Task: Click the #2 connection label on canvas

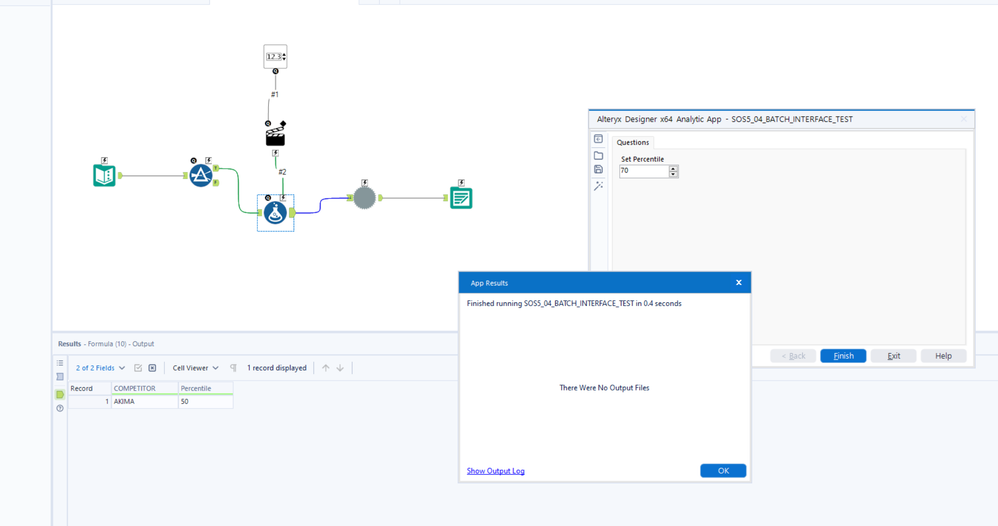Action: 282,172
